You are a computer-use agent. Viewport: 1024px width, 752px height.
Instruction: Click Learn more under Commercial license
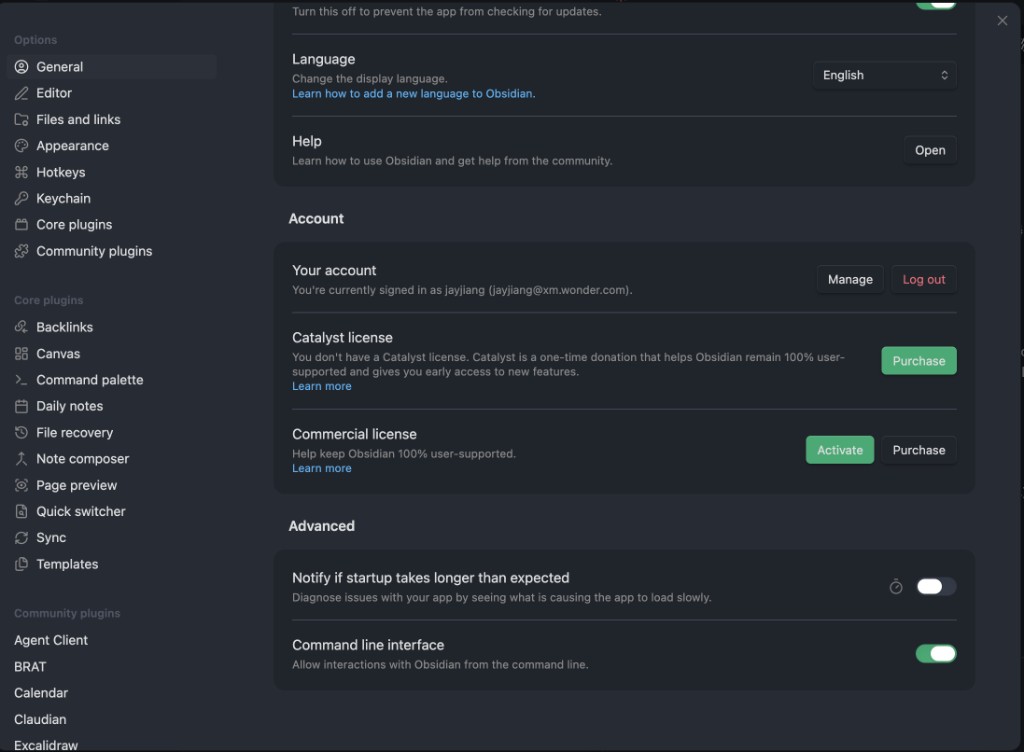322,469
